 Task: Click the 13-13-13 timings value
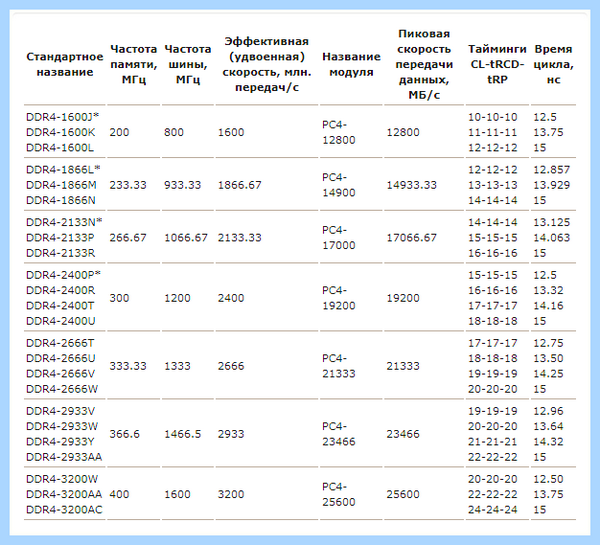click(x=492, y=185)
